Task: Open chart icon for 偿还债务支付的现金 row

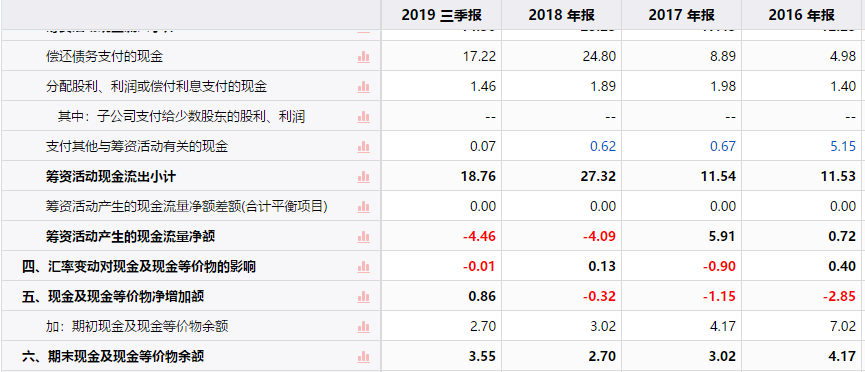Action: (363, 56)
